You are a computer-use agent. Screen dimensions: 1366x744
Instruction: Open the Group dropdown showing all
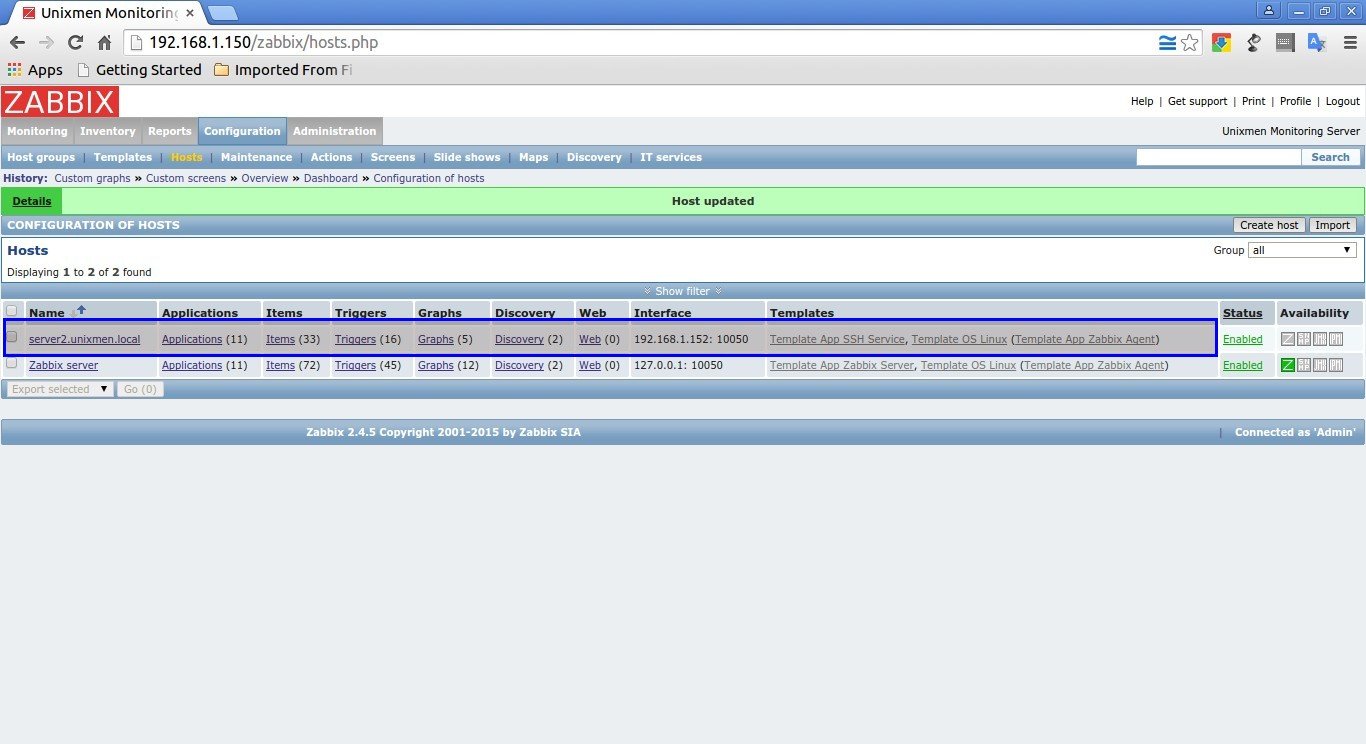tap(1302, 250)
